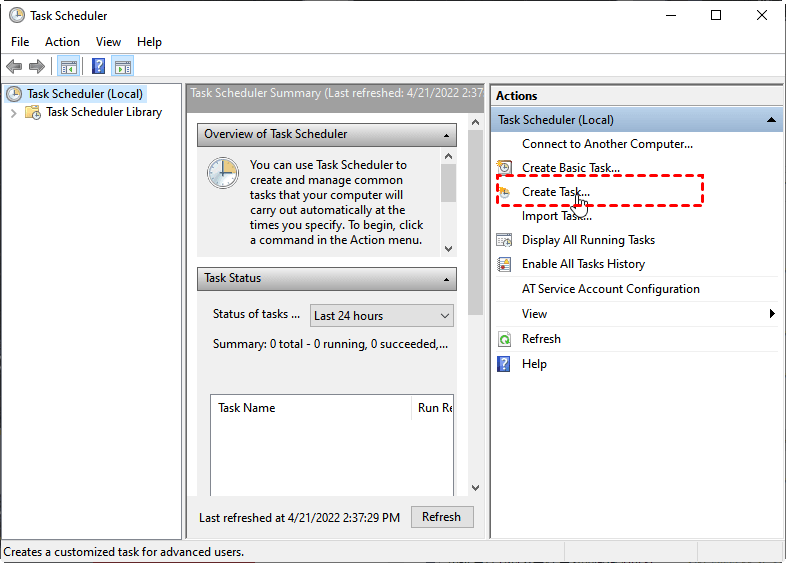
Task: Click Connect to Another Computer...
Action: tap(607, 144)
